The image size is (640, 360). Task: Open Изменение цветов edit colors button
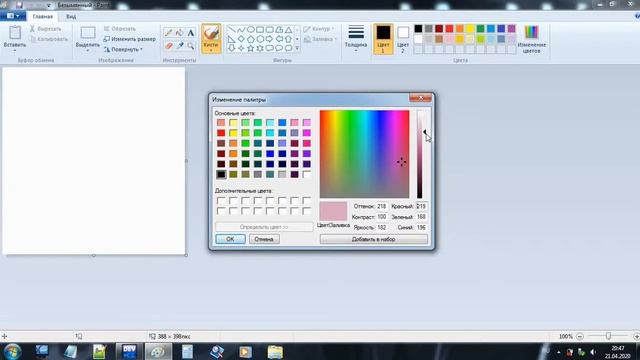point(531,39)
